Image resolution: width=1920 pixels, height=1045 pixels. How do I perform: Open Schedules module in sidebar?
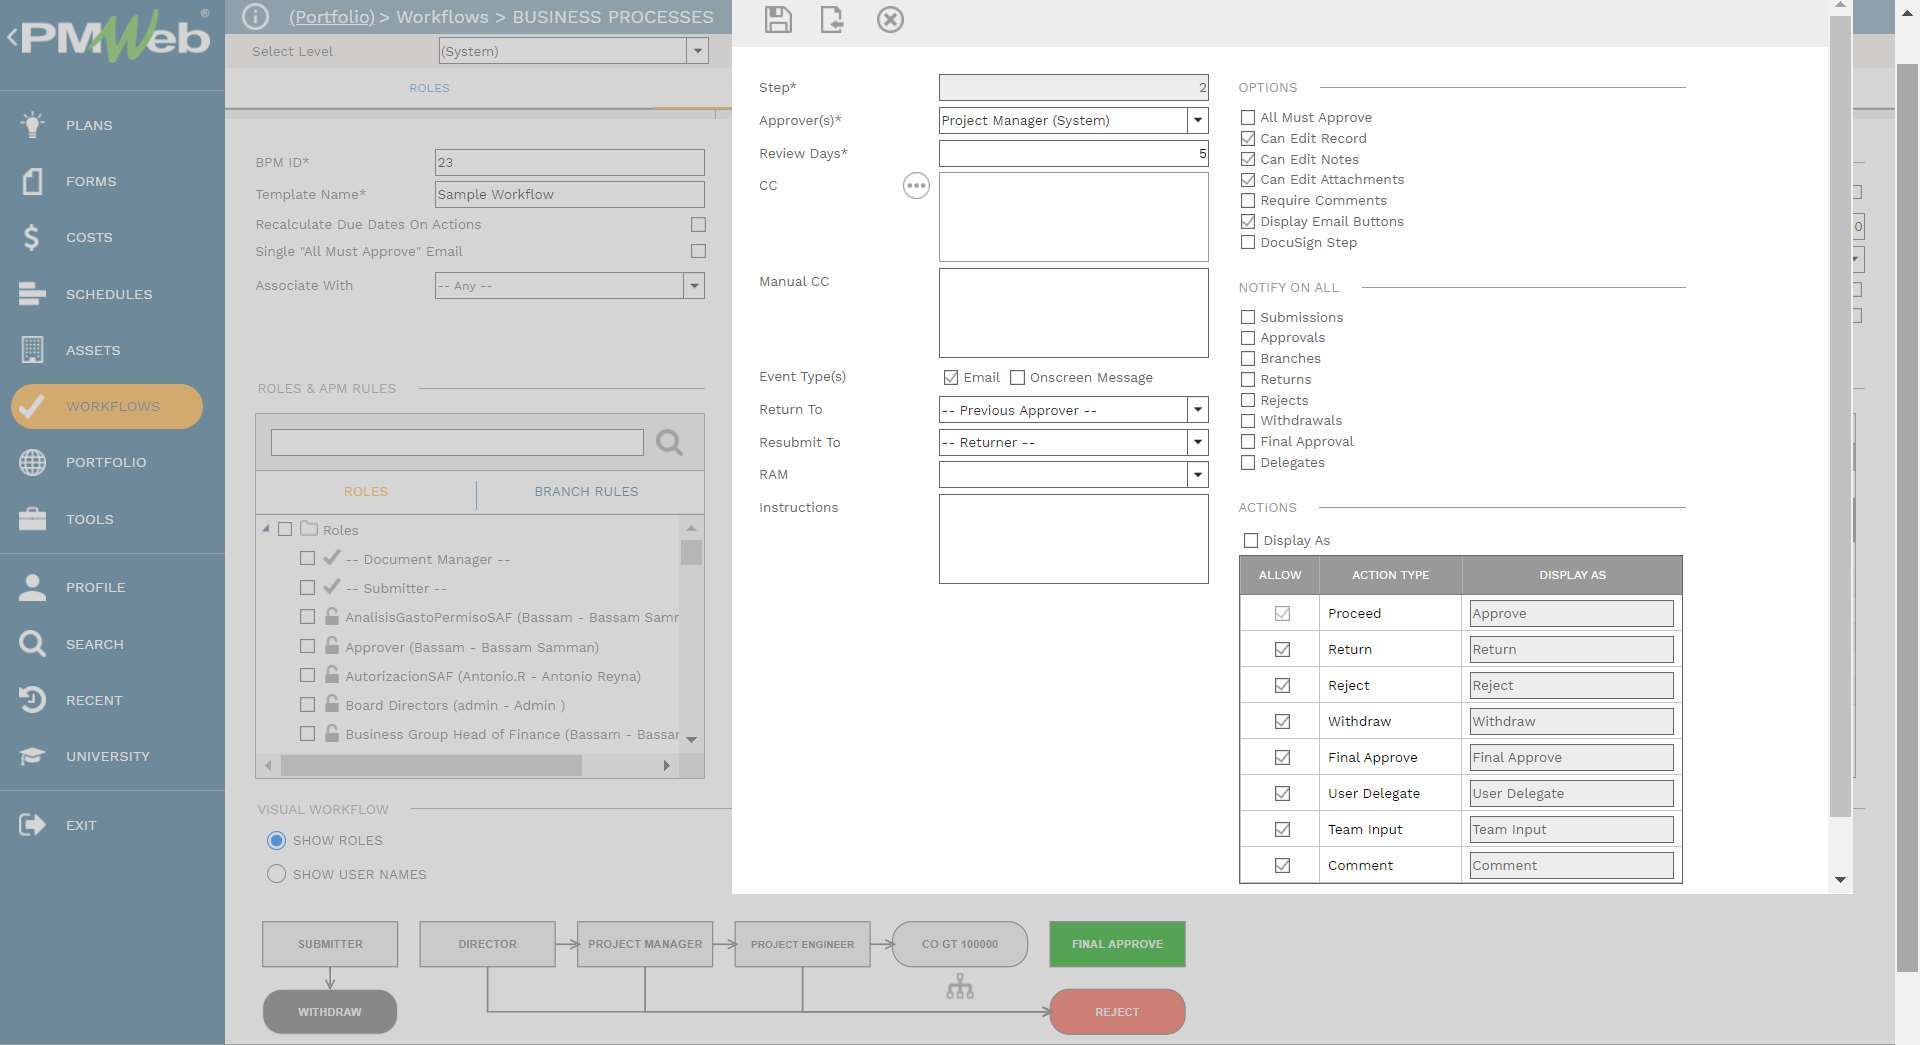coord(108,294)
